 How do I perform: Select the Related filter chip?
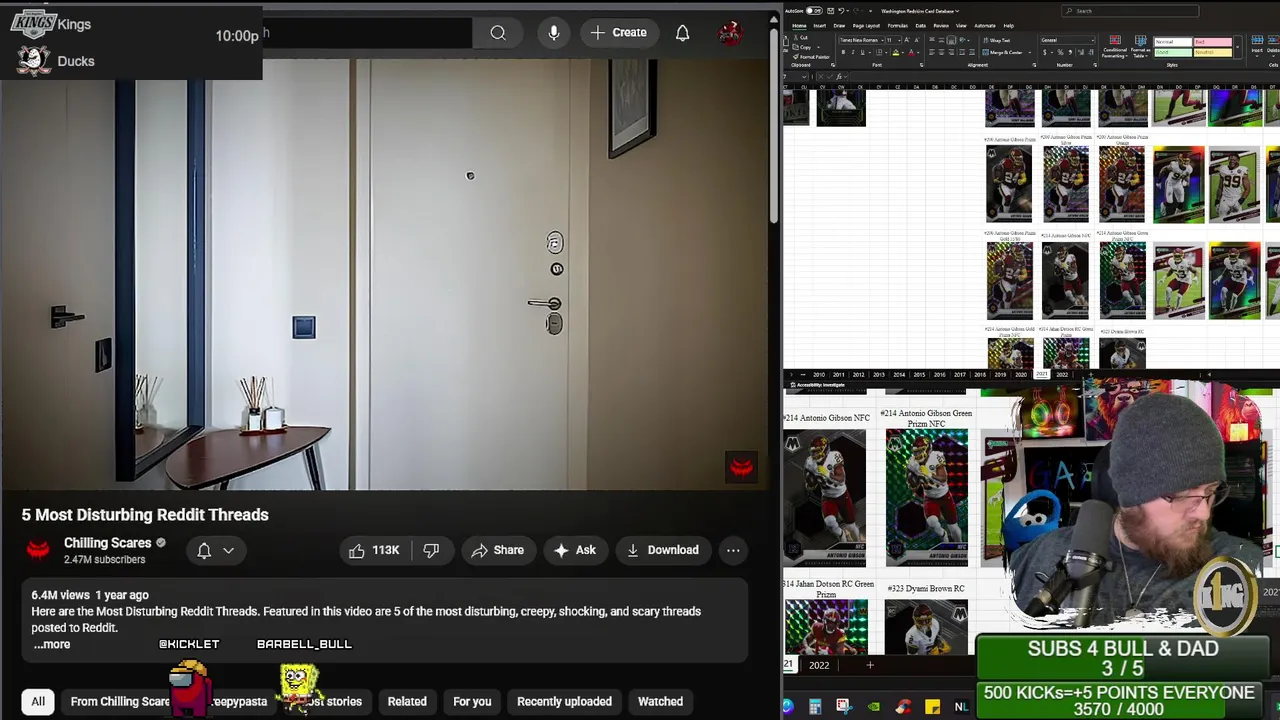coord(407,701)
